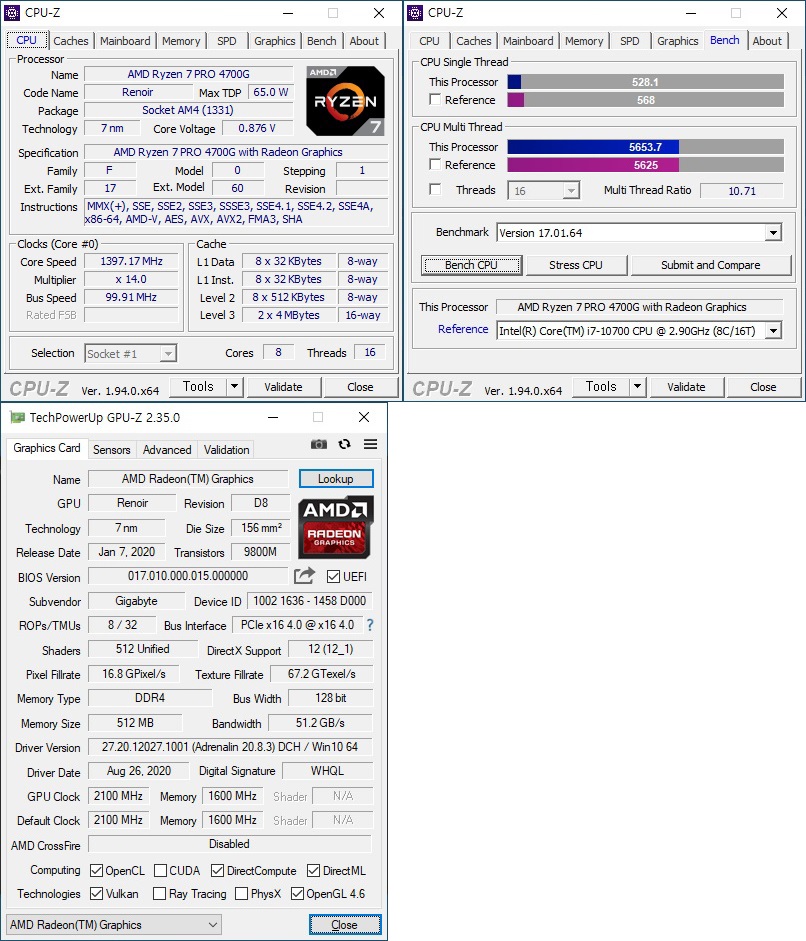This screenshot has height=941, width=806.
Task: Open About tab in left CPU-Z window
Action: click(364, 41)
